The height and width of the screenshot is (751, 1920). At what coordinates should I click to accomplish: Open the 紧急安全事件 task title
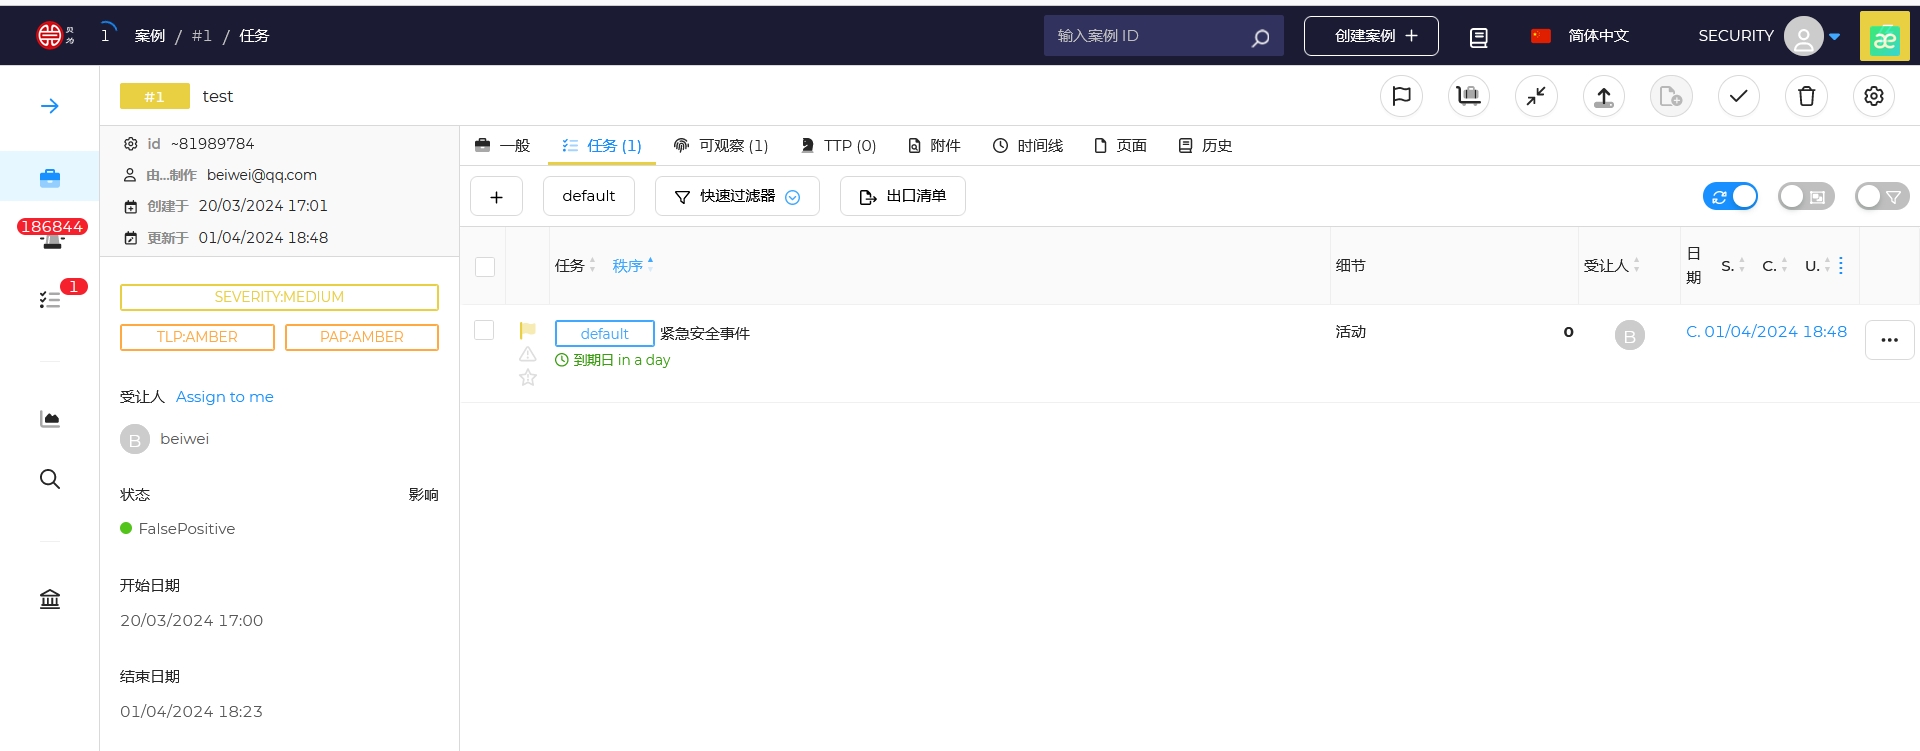pos(705,334)
